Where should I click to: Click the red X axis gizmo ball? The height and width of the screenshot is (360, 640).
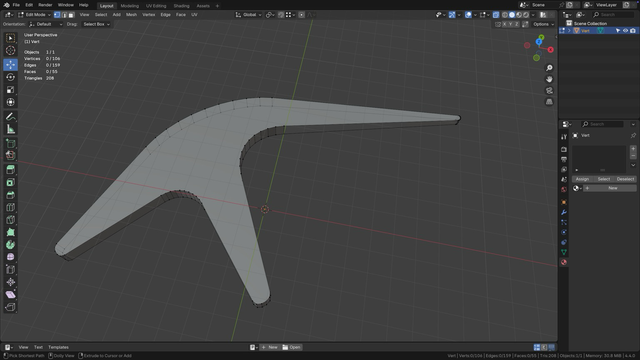(x=551, y=50)
